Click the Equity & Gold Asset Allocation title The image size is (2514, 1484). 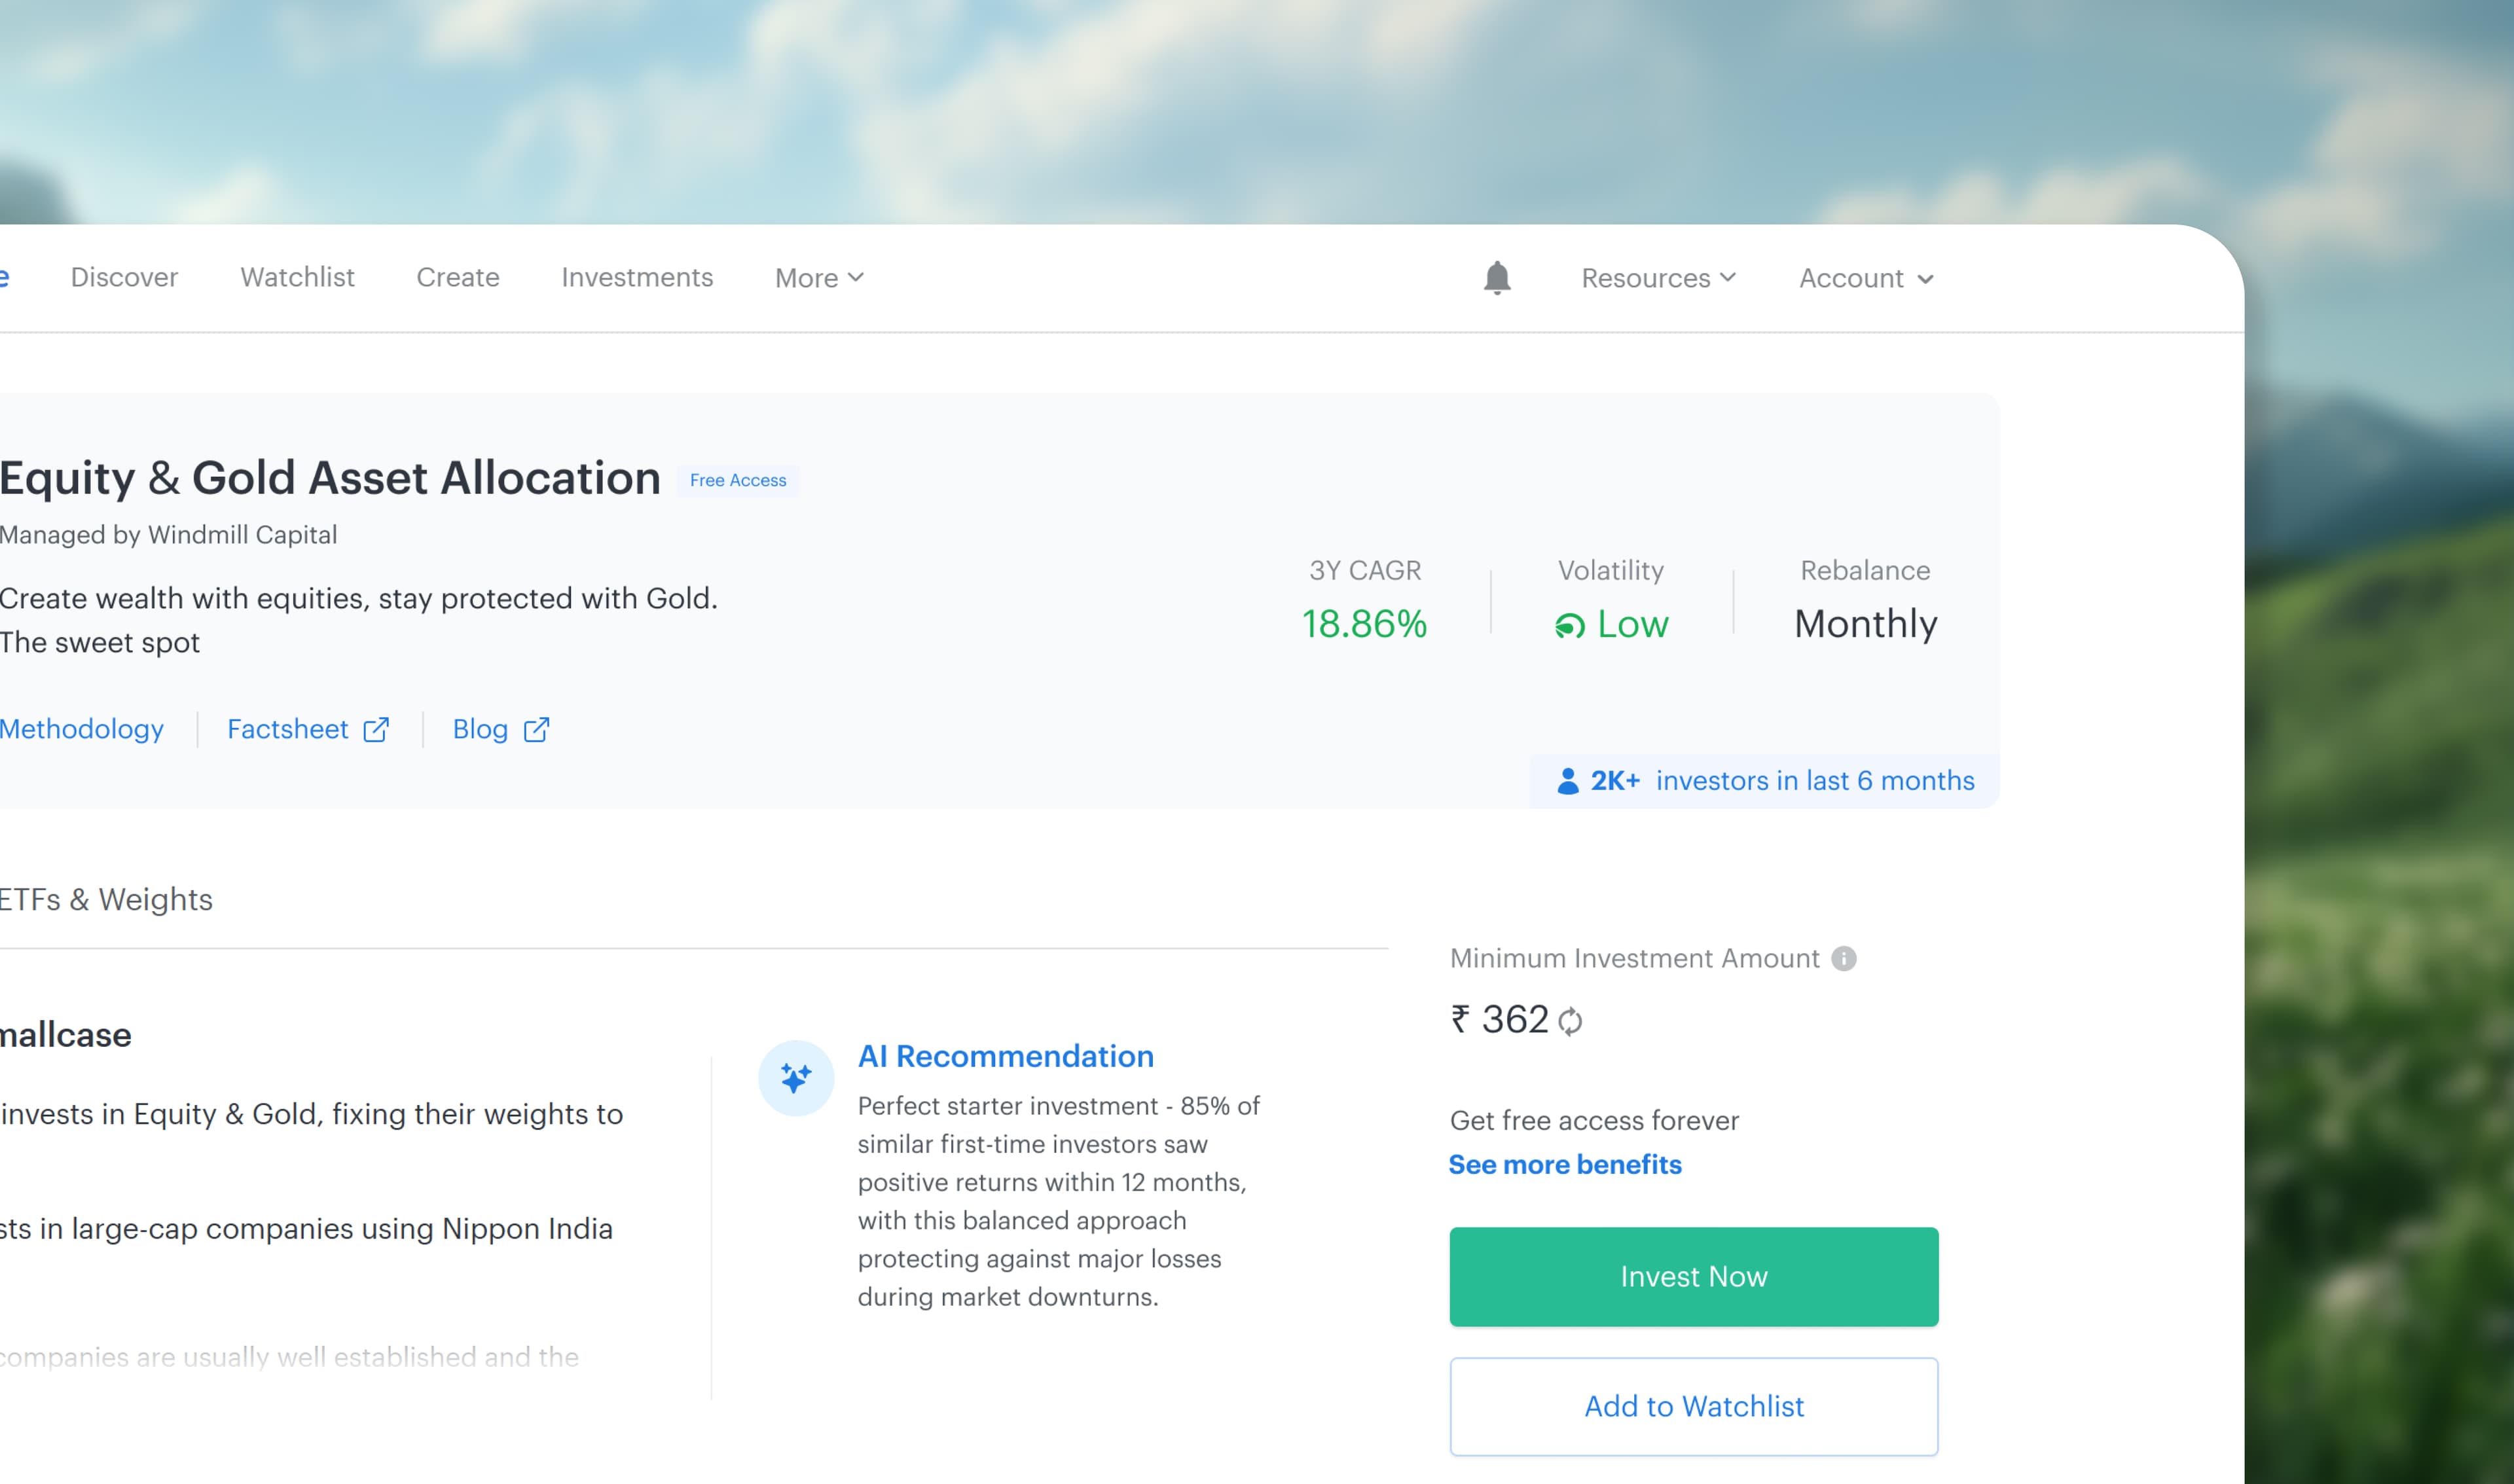pos(330,478)
